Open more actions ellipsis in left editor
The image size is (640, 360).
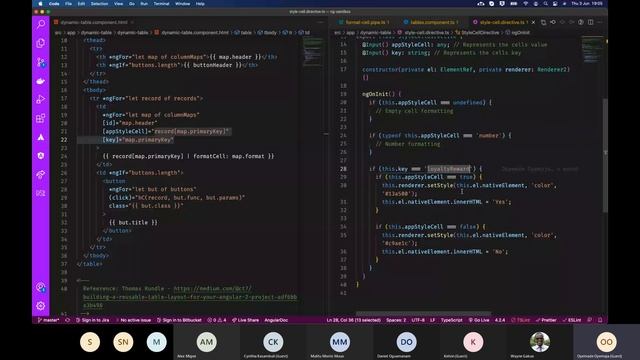pyautogui.click(x=320, y=22)
